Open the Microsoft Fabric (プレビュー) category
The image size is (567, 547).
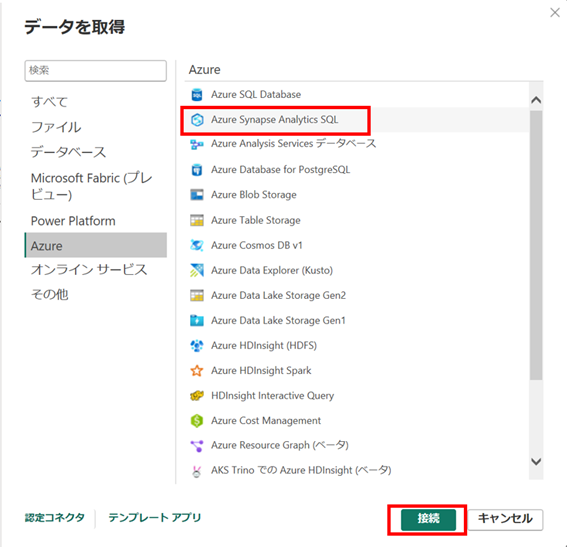pos(91,187)
